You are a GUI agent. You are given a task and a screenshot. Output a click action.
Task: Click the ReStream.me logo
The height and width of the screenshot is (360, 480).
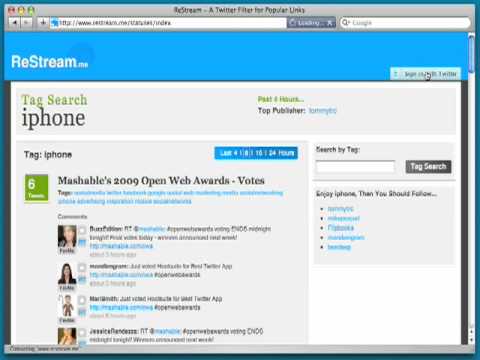click(x=50, y=62)
